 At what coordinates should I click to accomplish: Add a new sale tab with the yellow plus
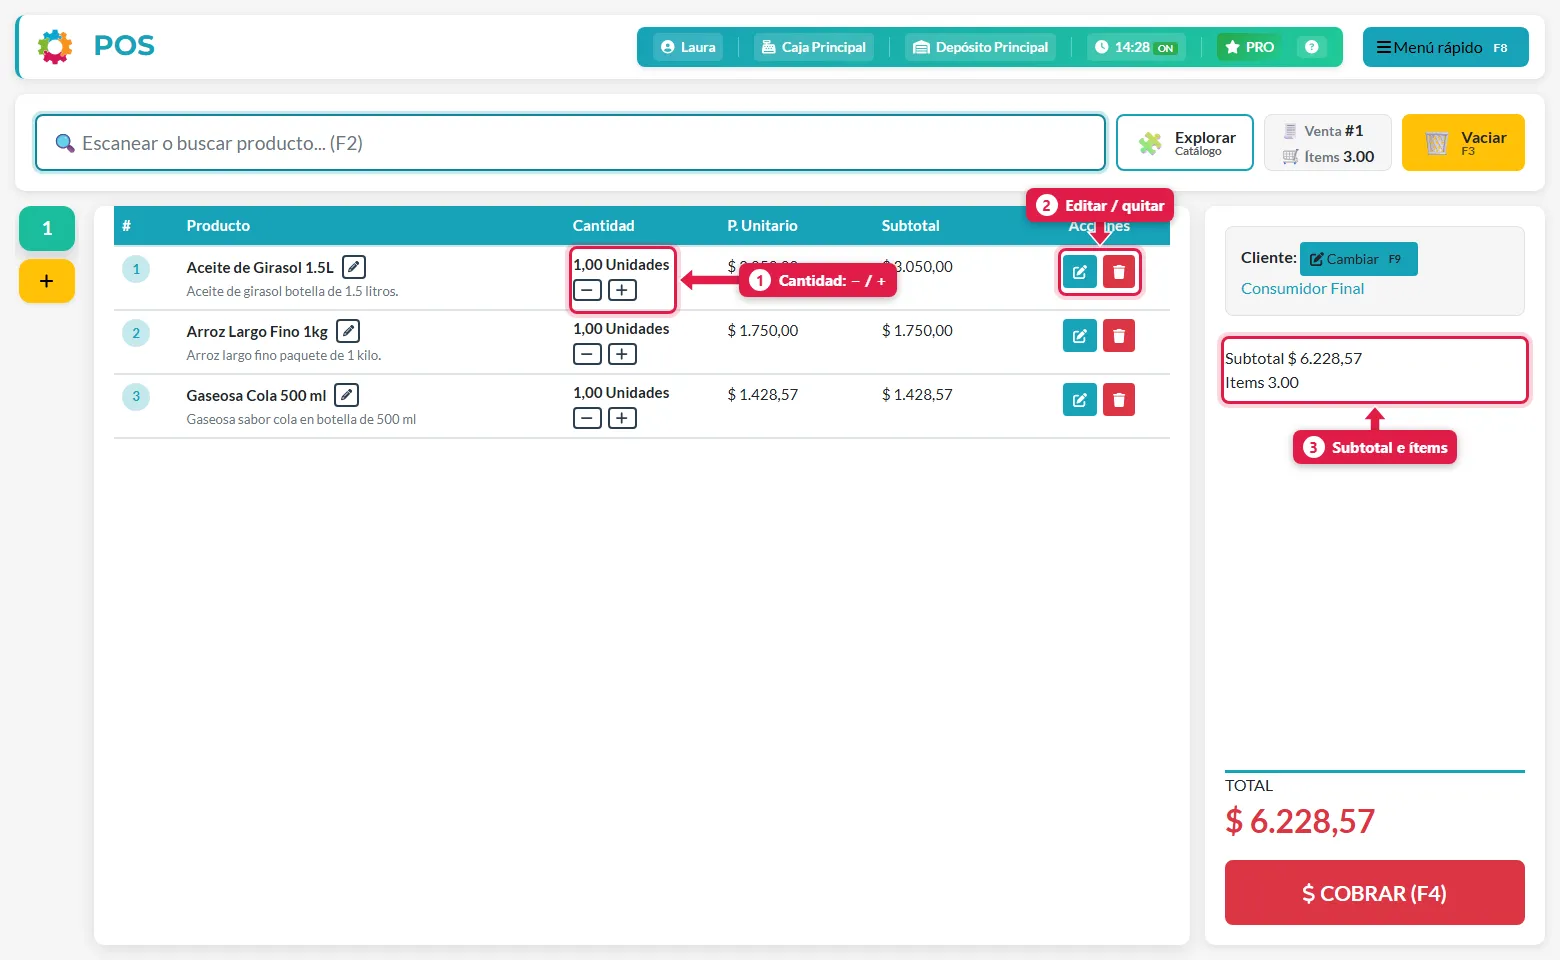tap(47, 281)
